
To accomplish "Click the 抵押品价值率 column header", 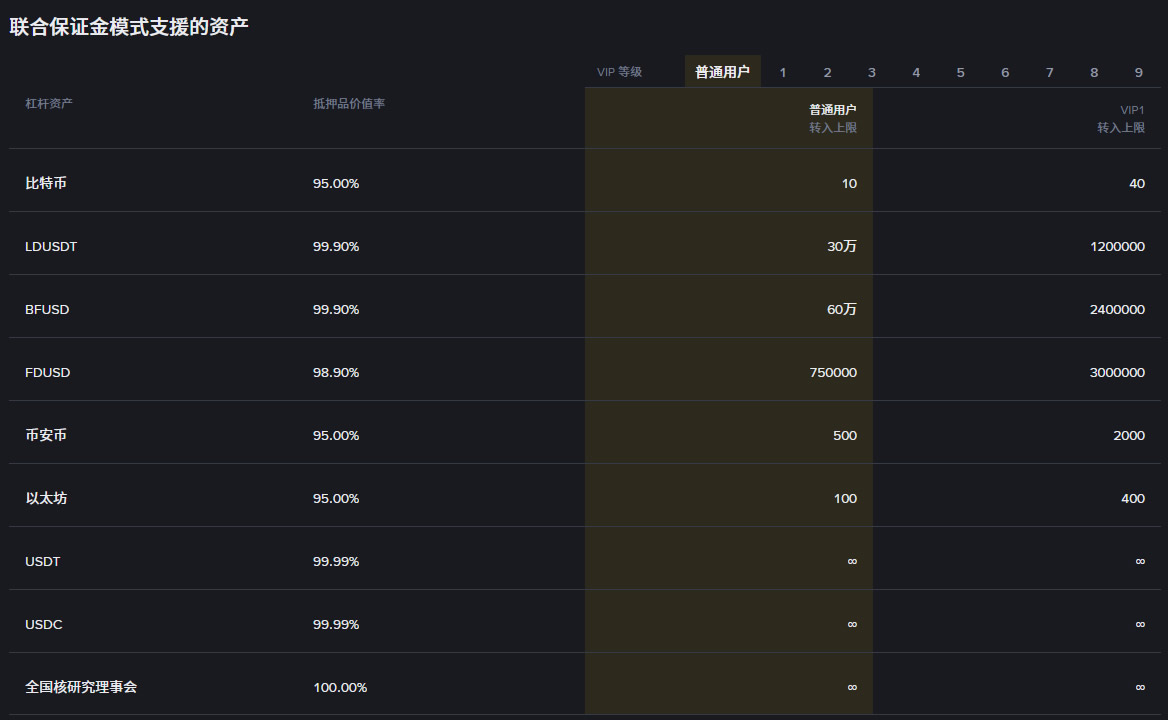I will 349,104.
